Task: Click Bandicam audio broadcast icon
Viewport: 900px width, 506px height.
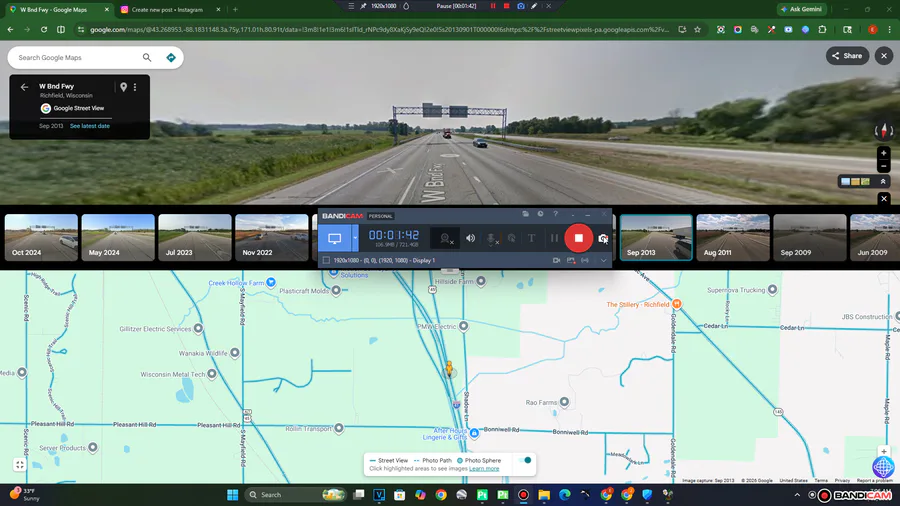Action: [585, 260]
